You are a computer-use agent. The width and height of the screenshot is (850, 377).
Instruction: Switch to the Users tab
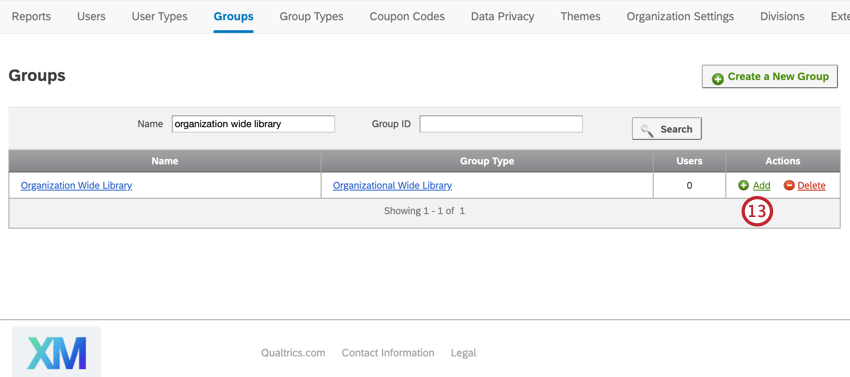pyautogui.click(x=91, y=16)
